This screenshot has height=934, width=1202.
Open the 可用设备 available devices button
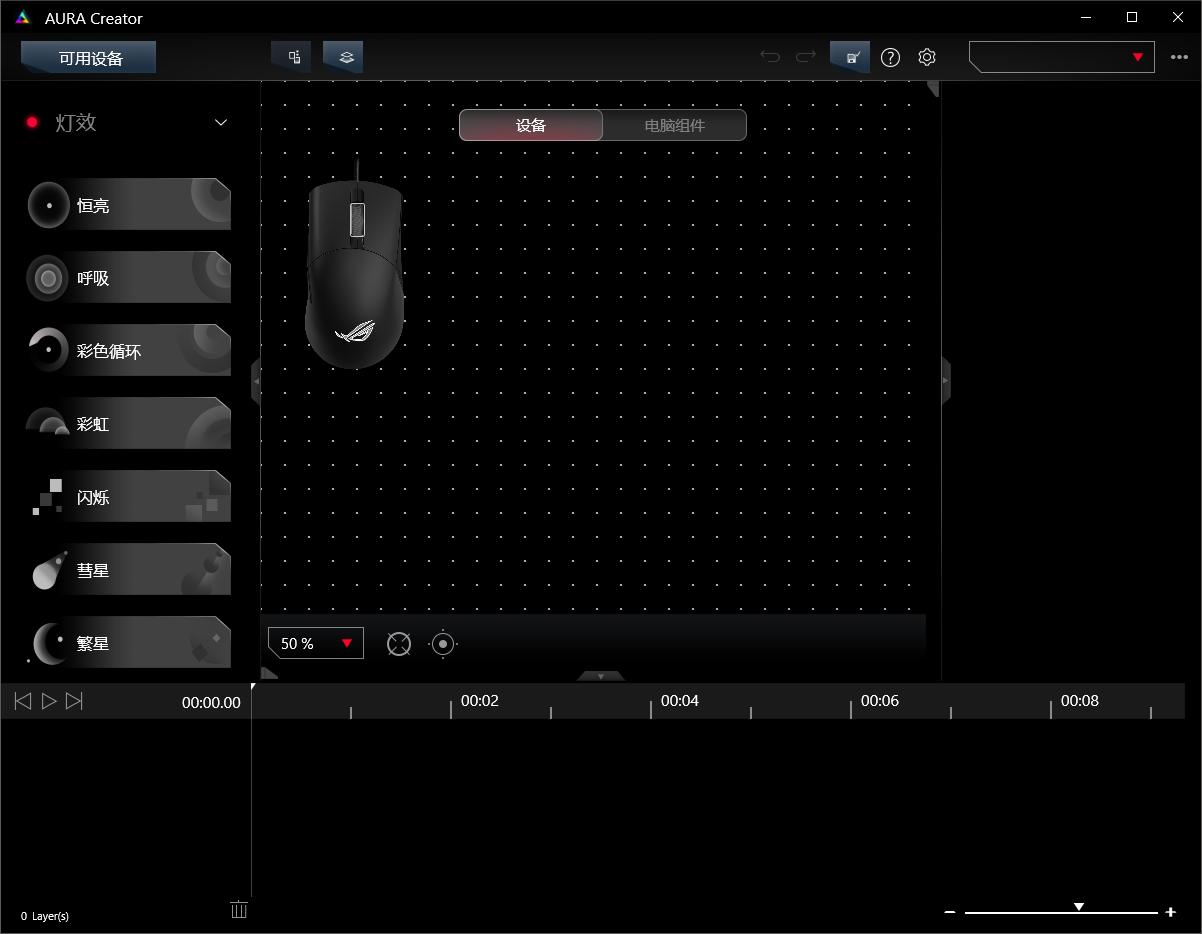tap(89, 57)
